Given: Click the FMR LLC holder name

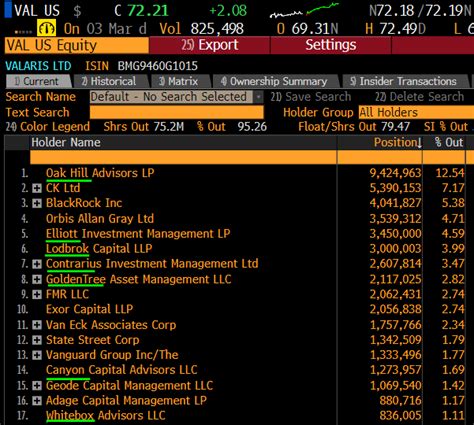Looking at the screenshot, I should click(x=67, y=295).
